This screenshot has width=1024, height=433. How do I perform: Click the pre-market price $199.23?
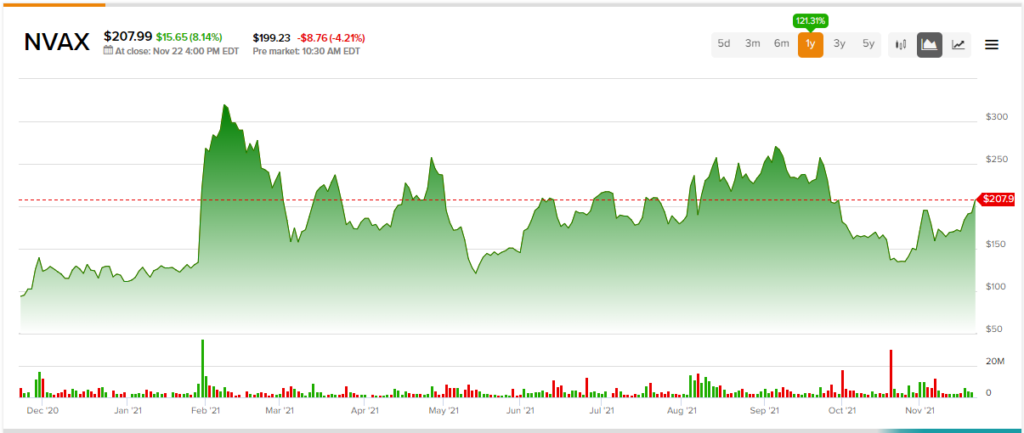[272, 36]
